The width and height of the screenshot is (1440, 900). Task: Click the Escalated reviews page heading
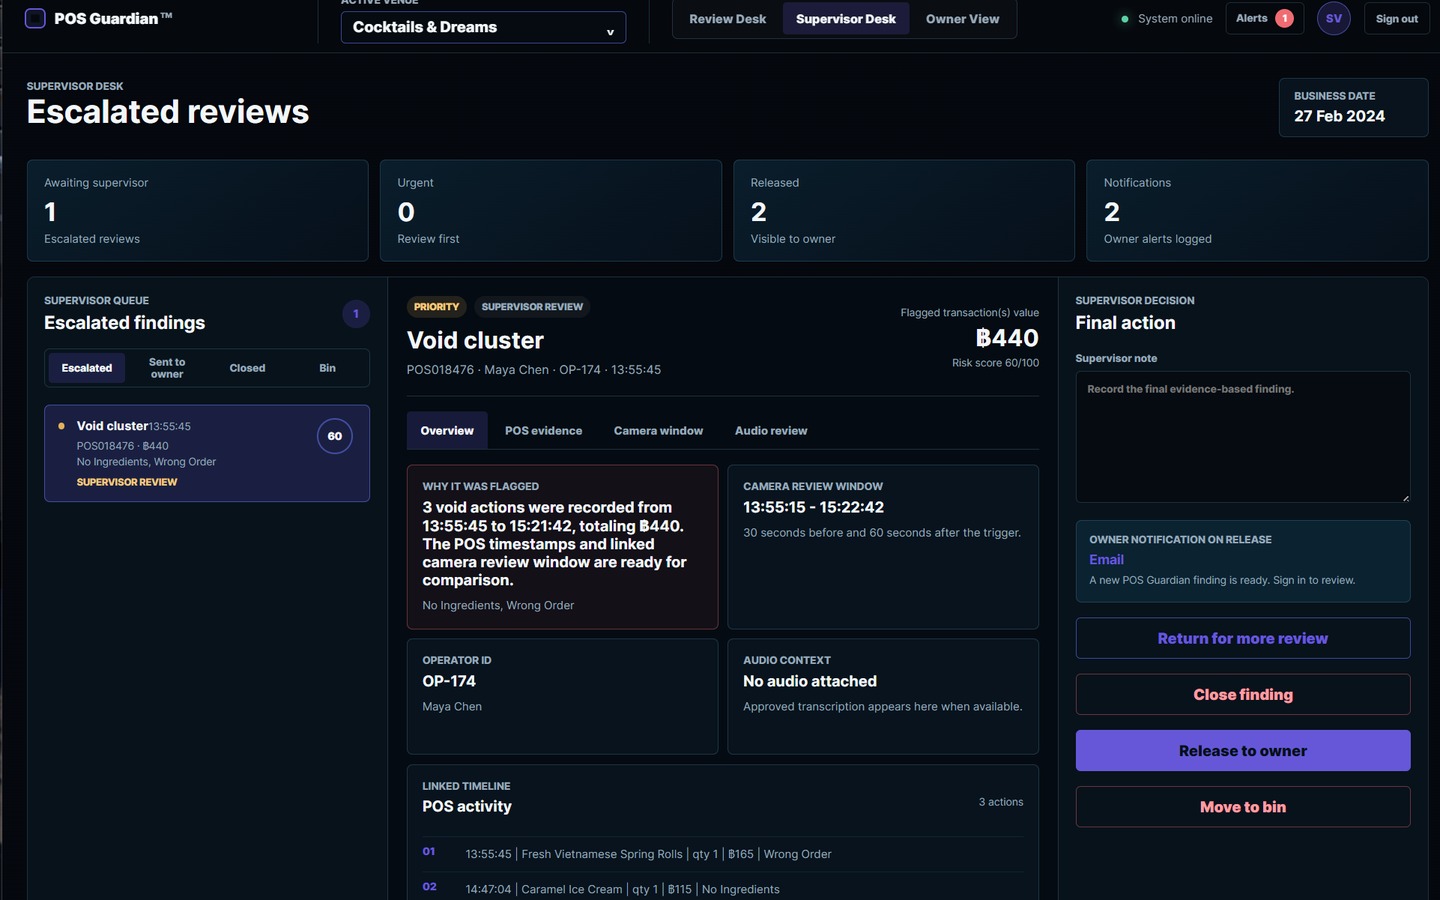(x=168, y=112)
